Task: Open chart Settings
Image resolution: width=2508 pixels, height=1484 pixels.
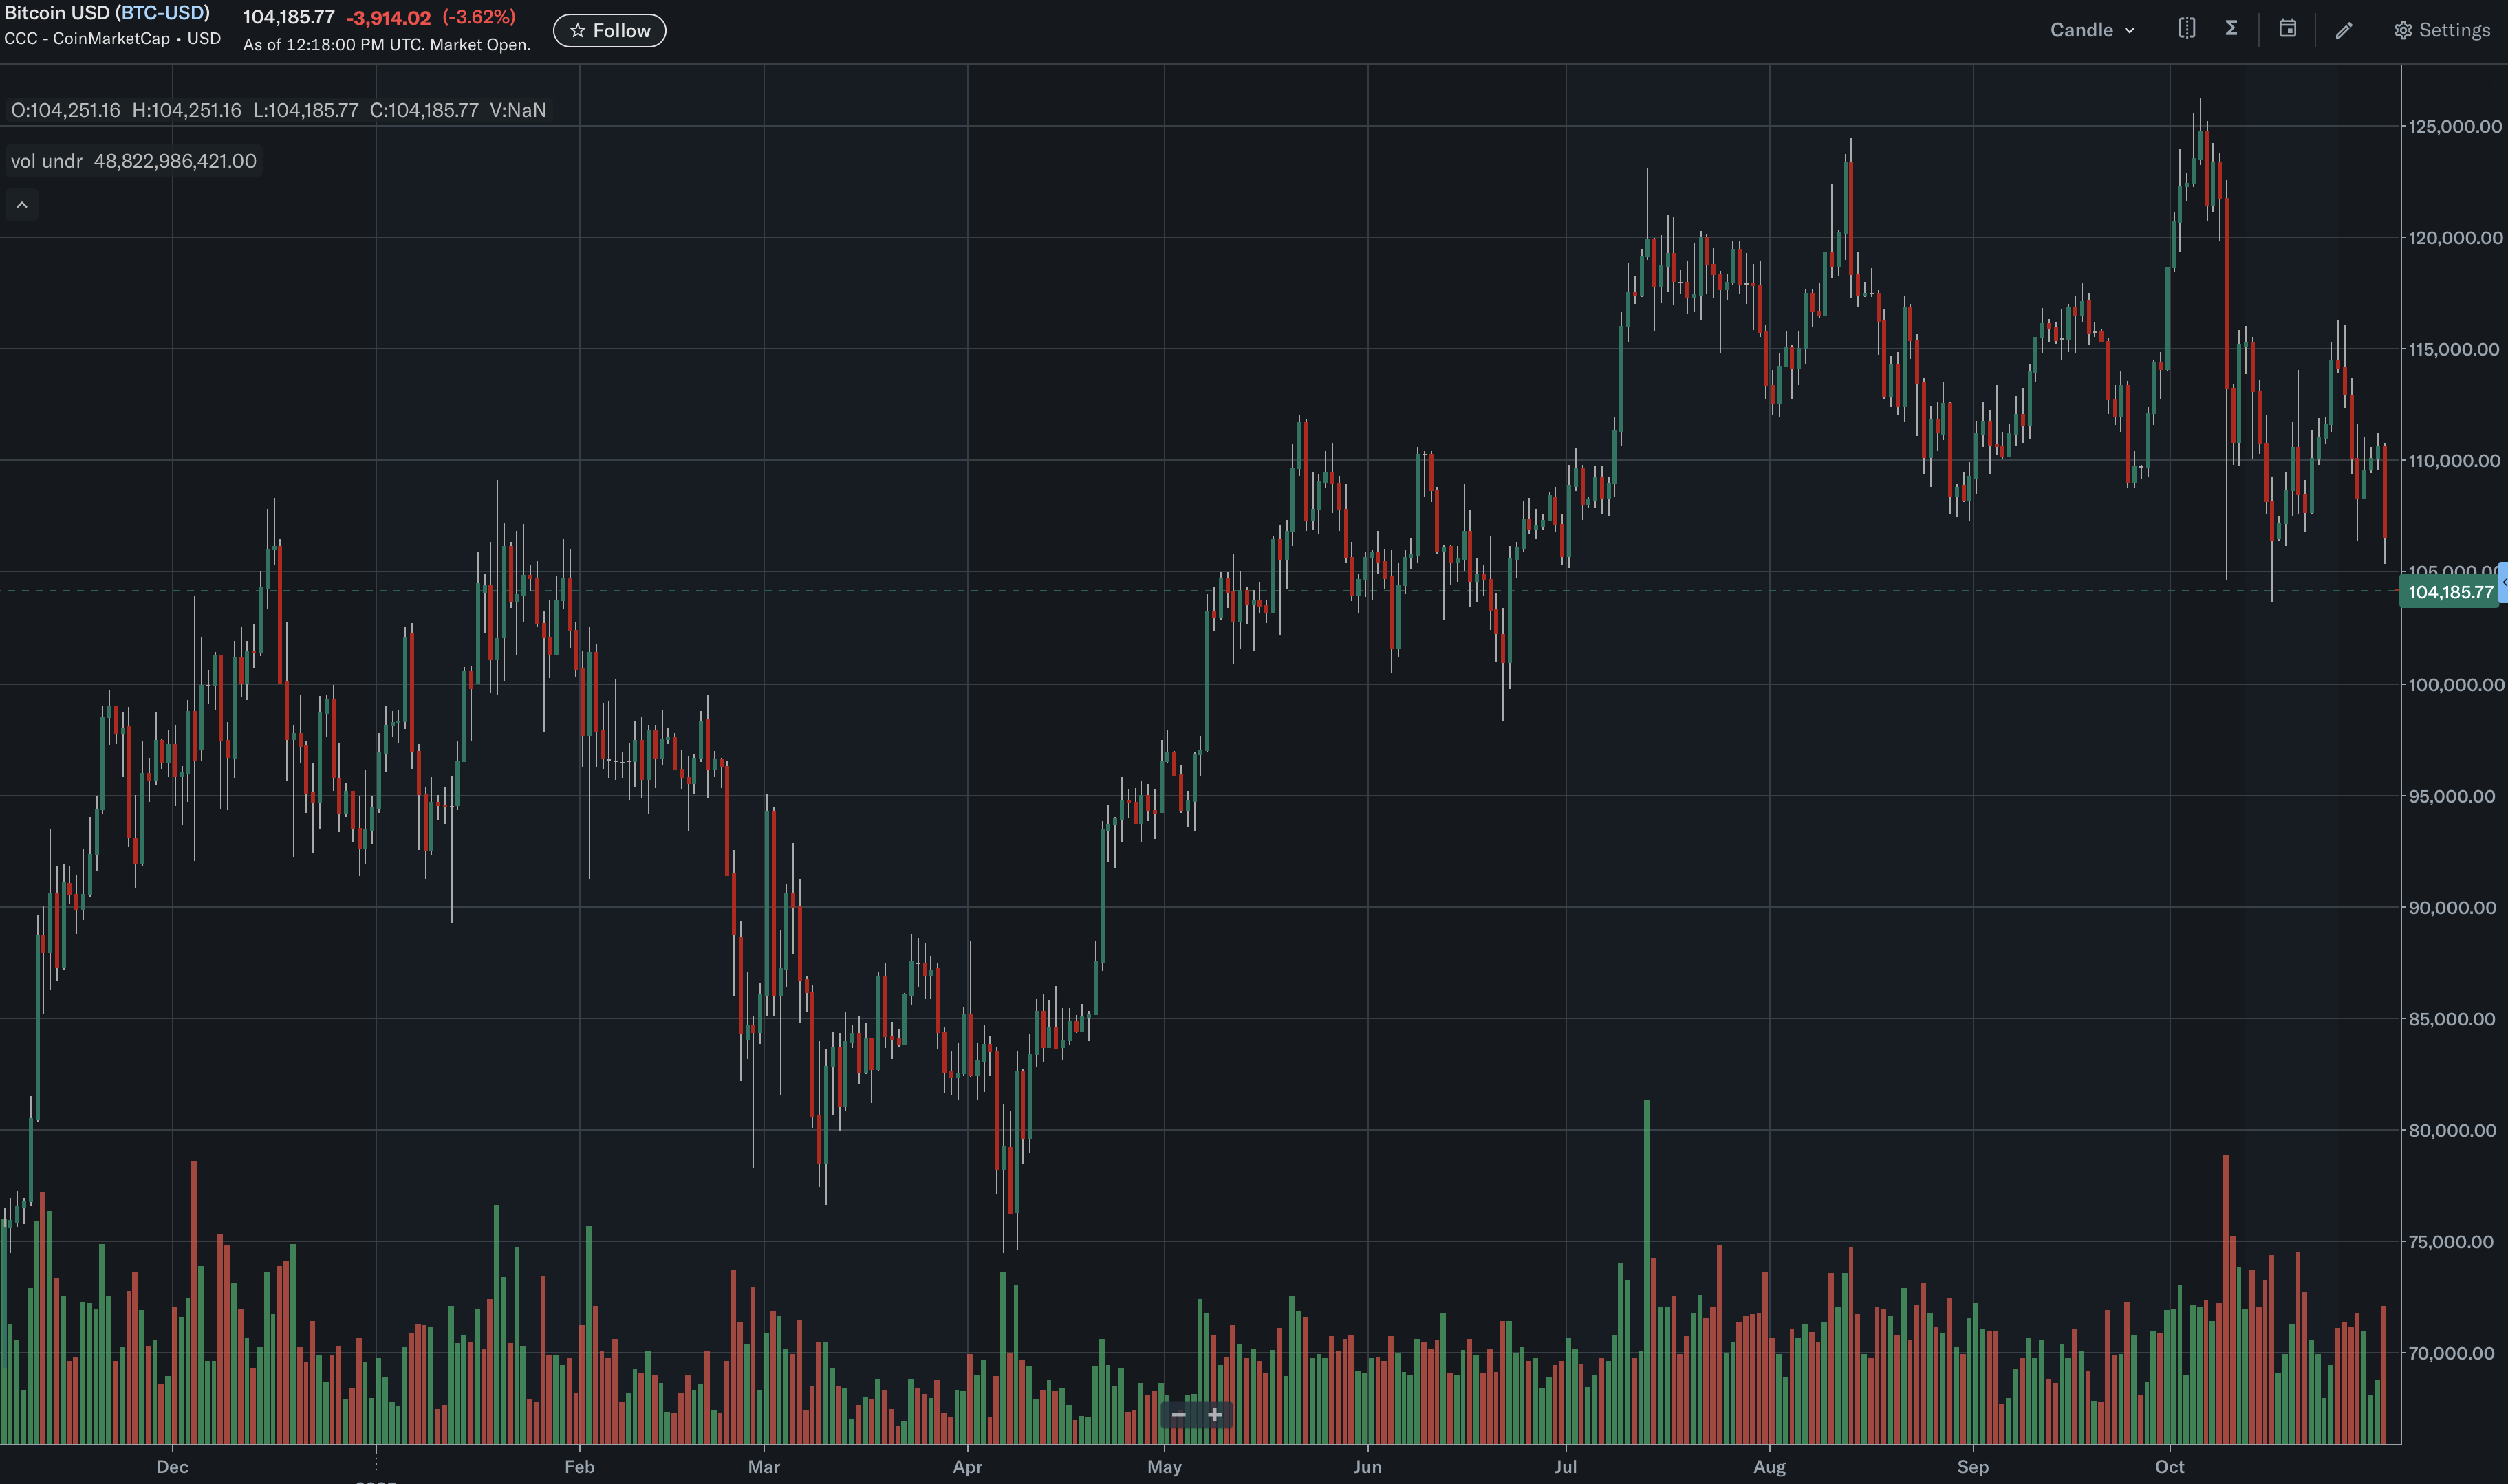Action: tap(2442, 30)
